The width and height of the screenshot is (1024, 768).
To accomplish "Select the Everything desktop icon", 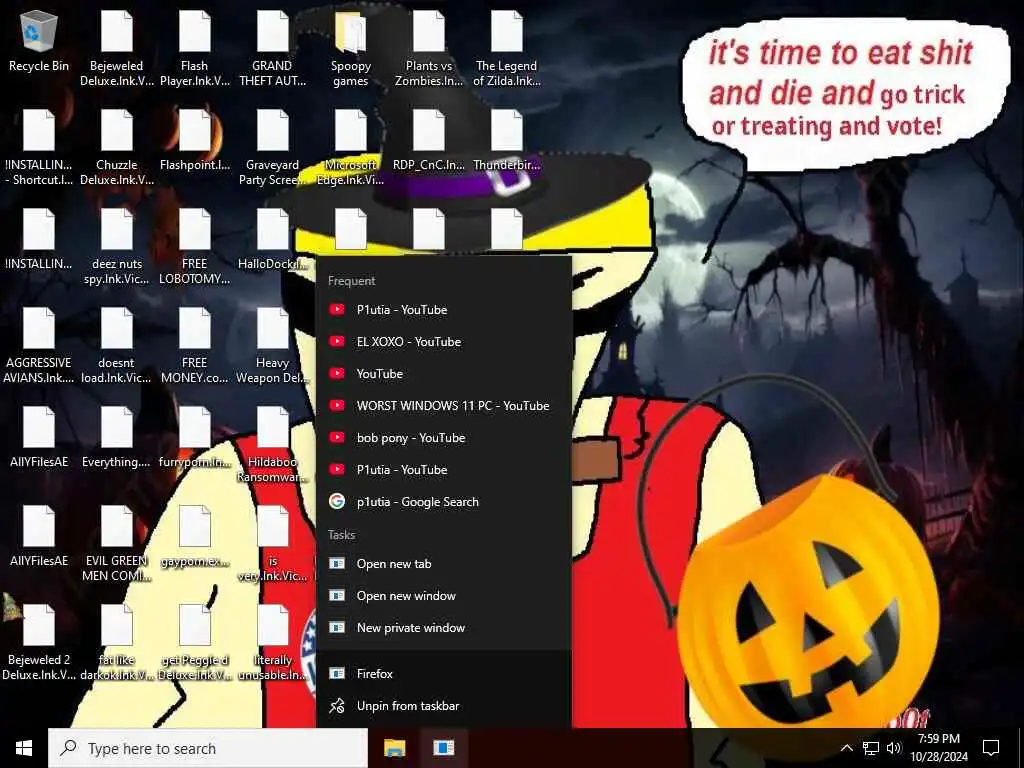I will 117,438.
